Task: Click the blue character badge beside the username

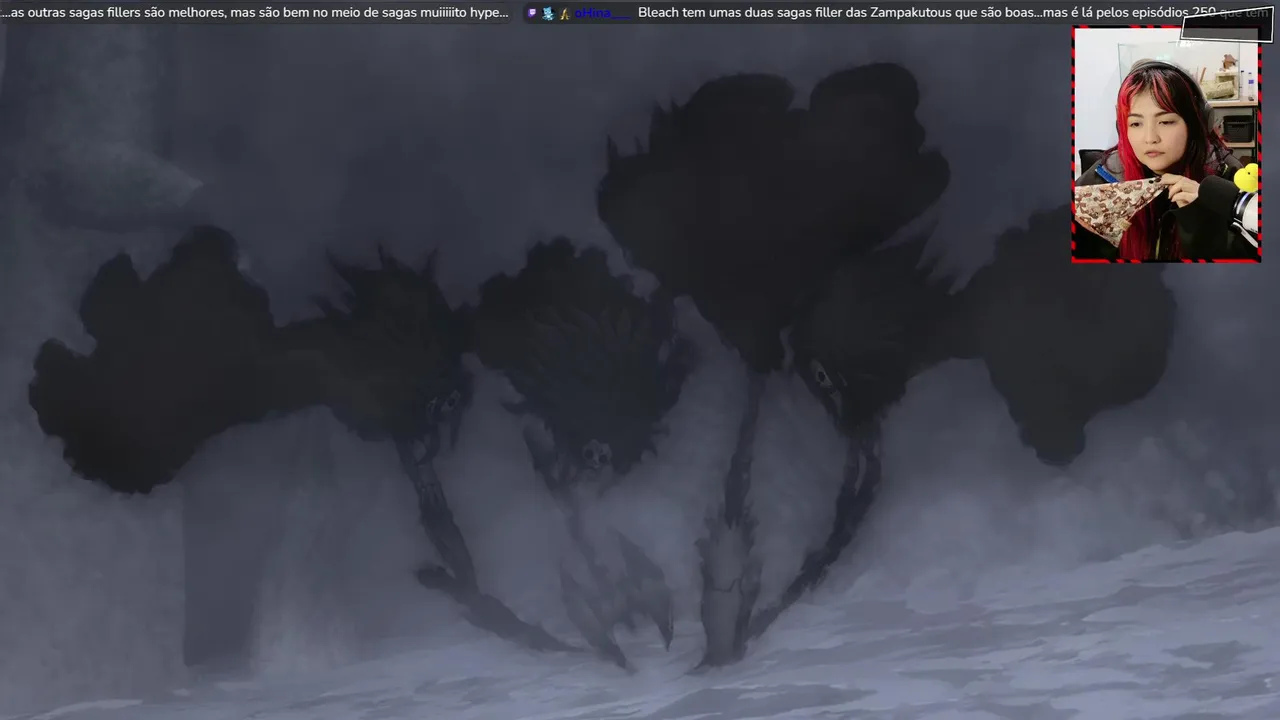Action: [548, 13]
